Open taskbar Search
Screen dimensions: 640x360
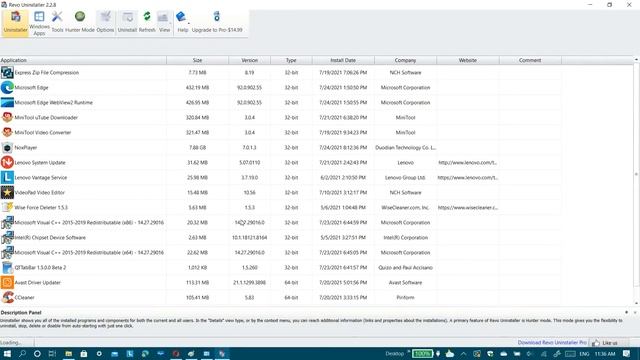[22, 353]
